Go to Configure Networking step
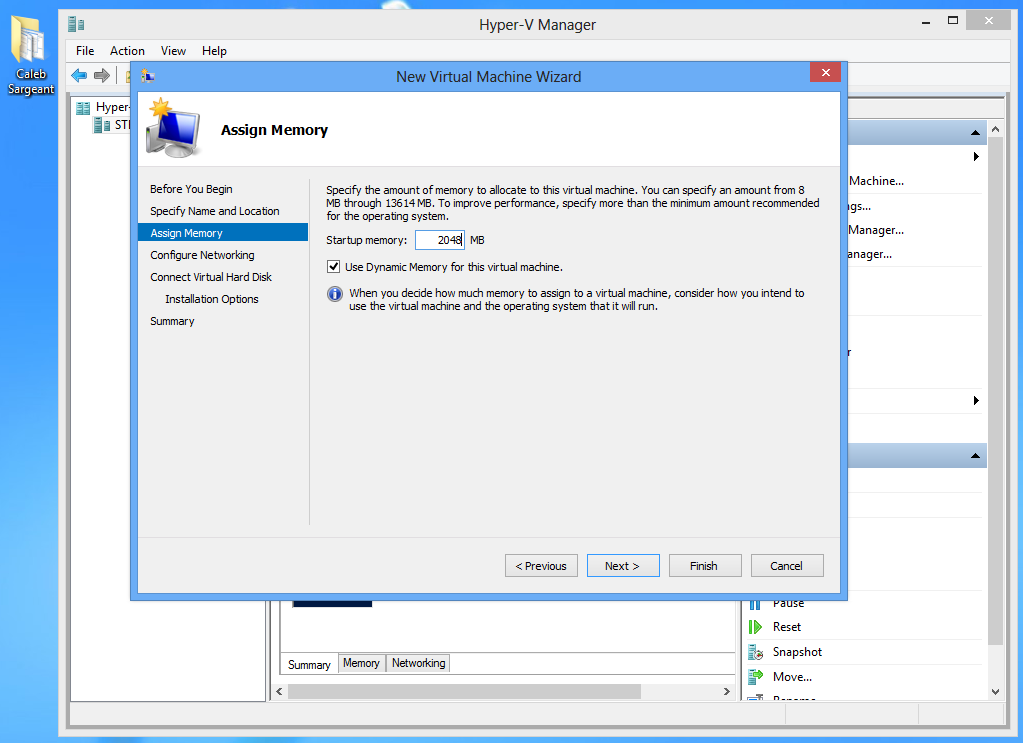This screenshot has width=1023, height=743. tap(202, 255)
